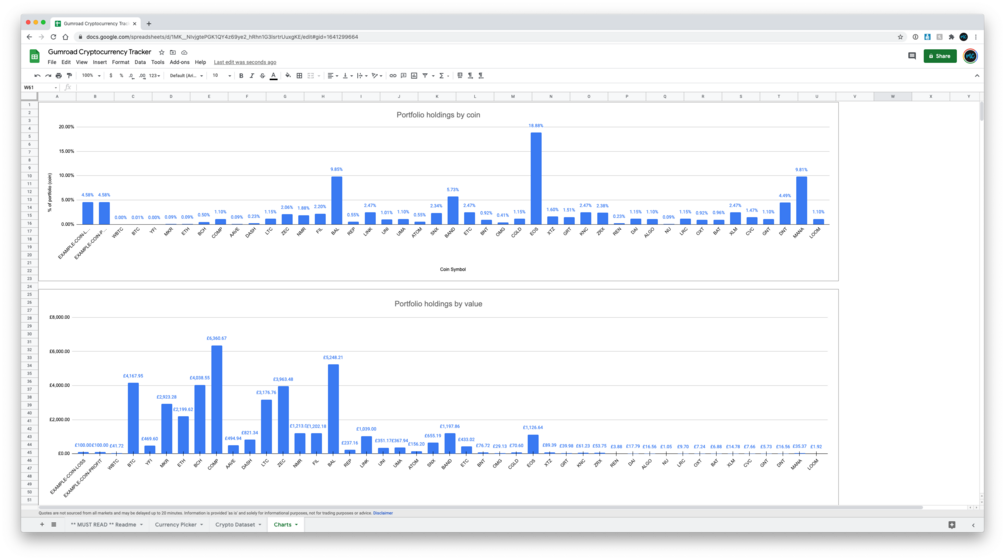Open horizontal align dropdown
This screenshot has width=1005, height=560.
[x=332, y=76]
